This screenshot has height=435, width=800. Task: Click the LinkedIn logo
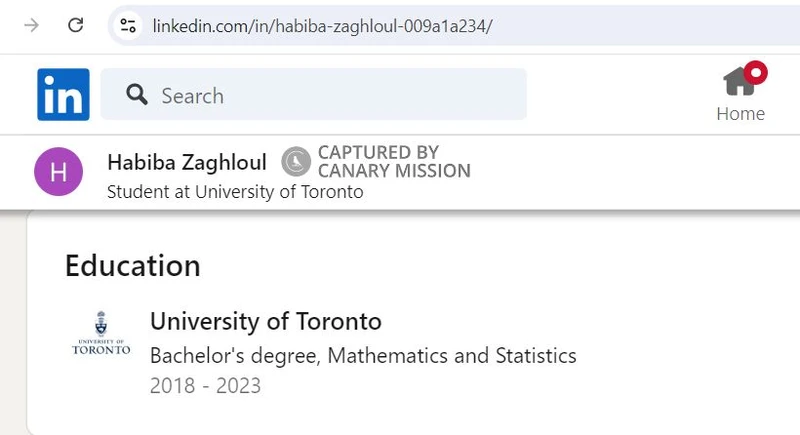63,94
